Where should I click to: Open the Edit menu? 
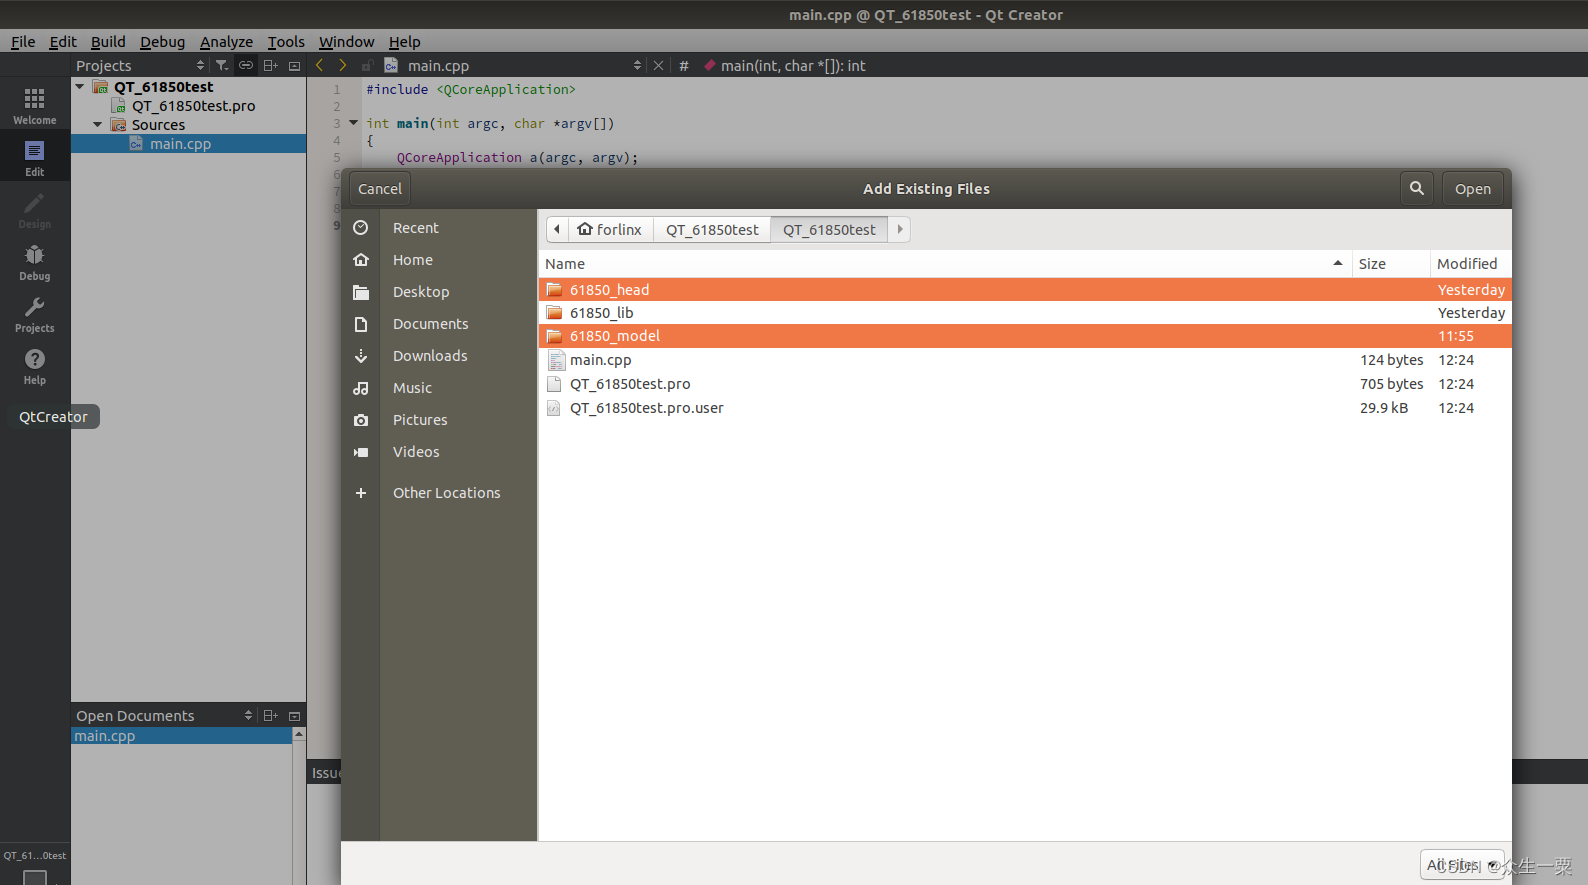[x=63, y=41]
